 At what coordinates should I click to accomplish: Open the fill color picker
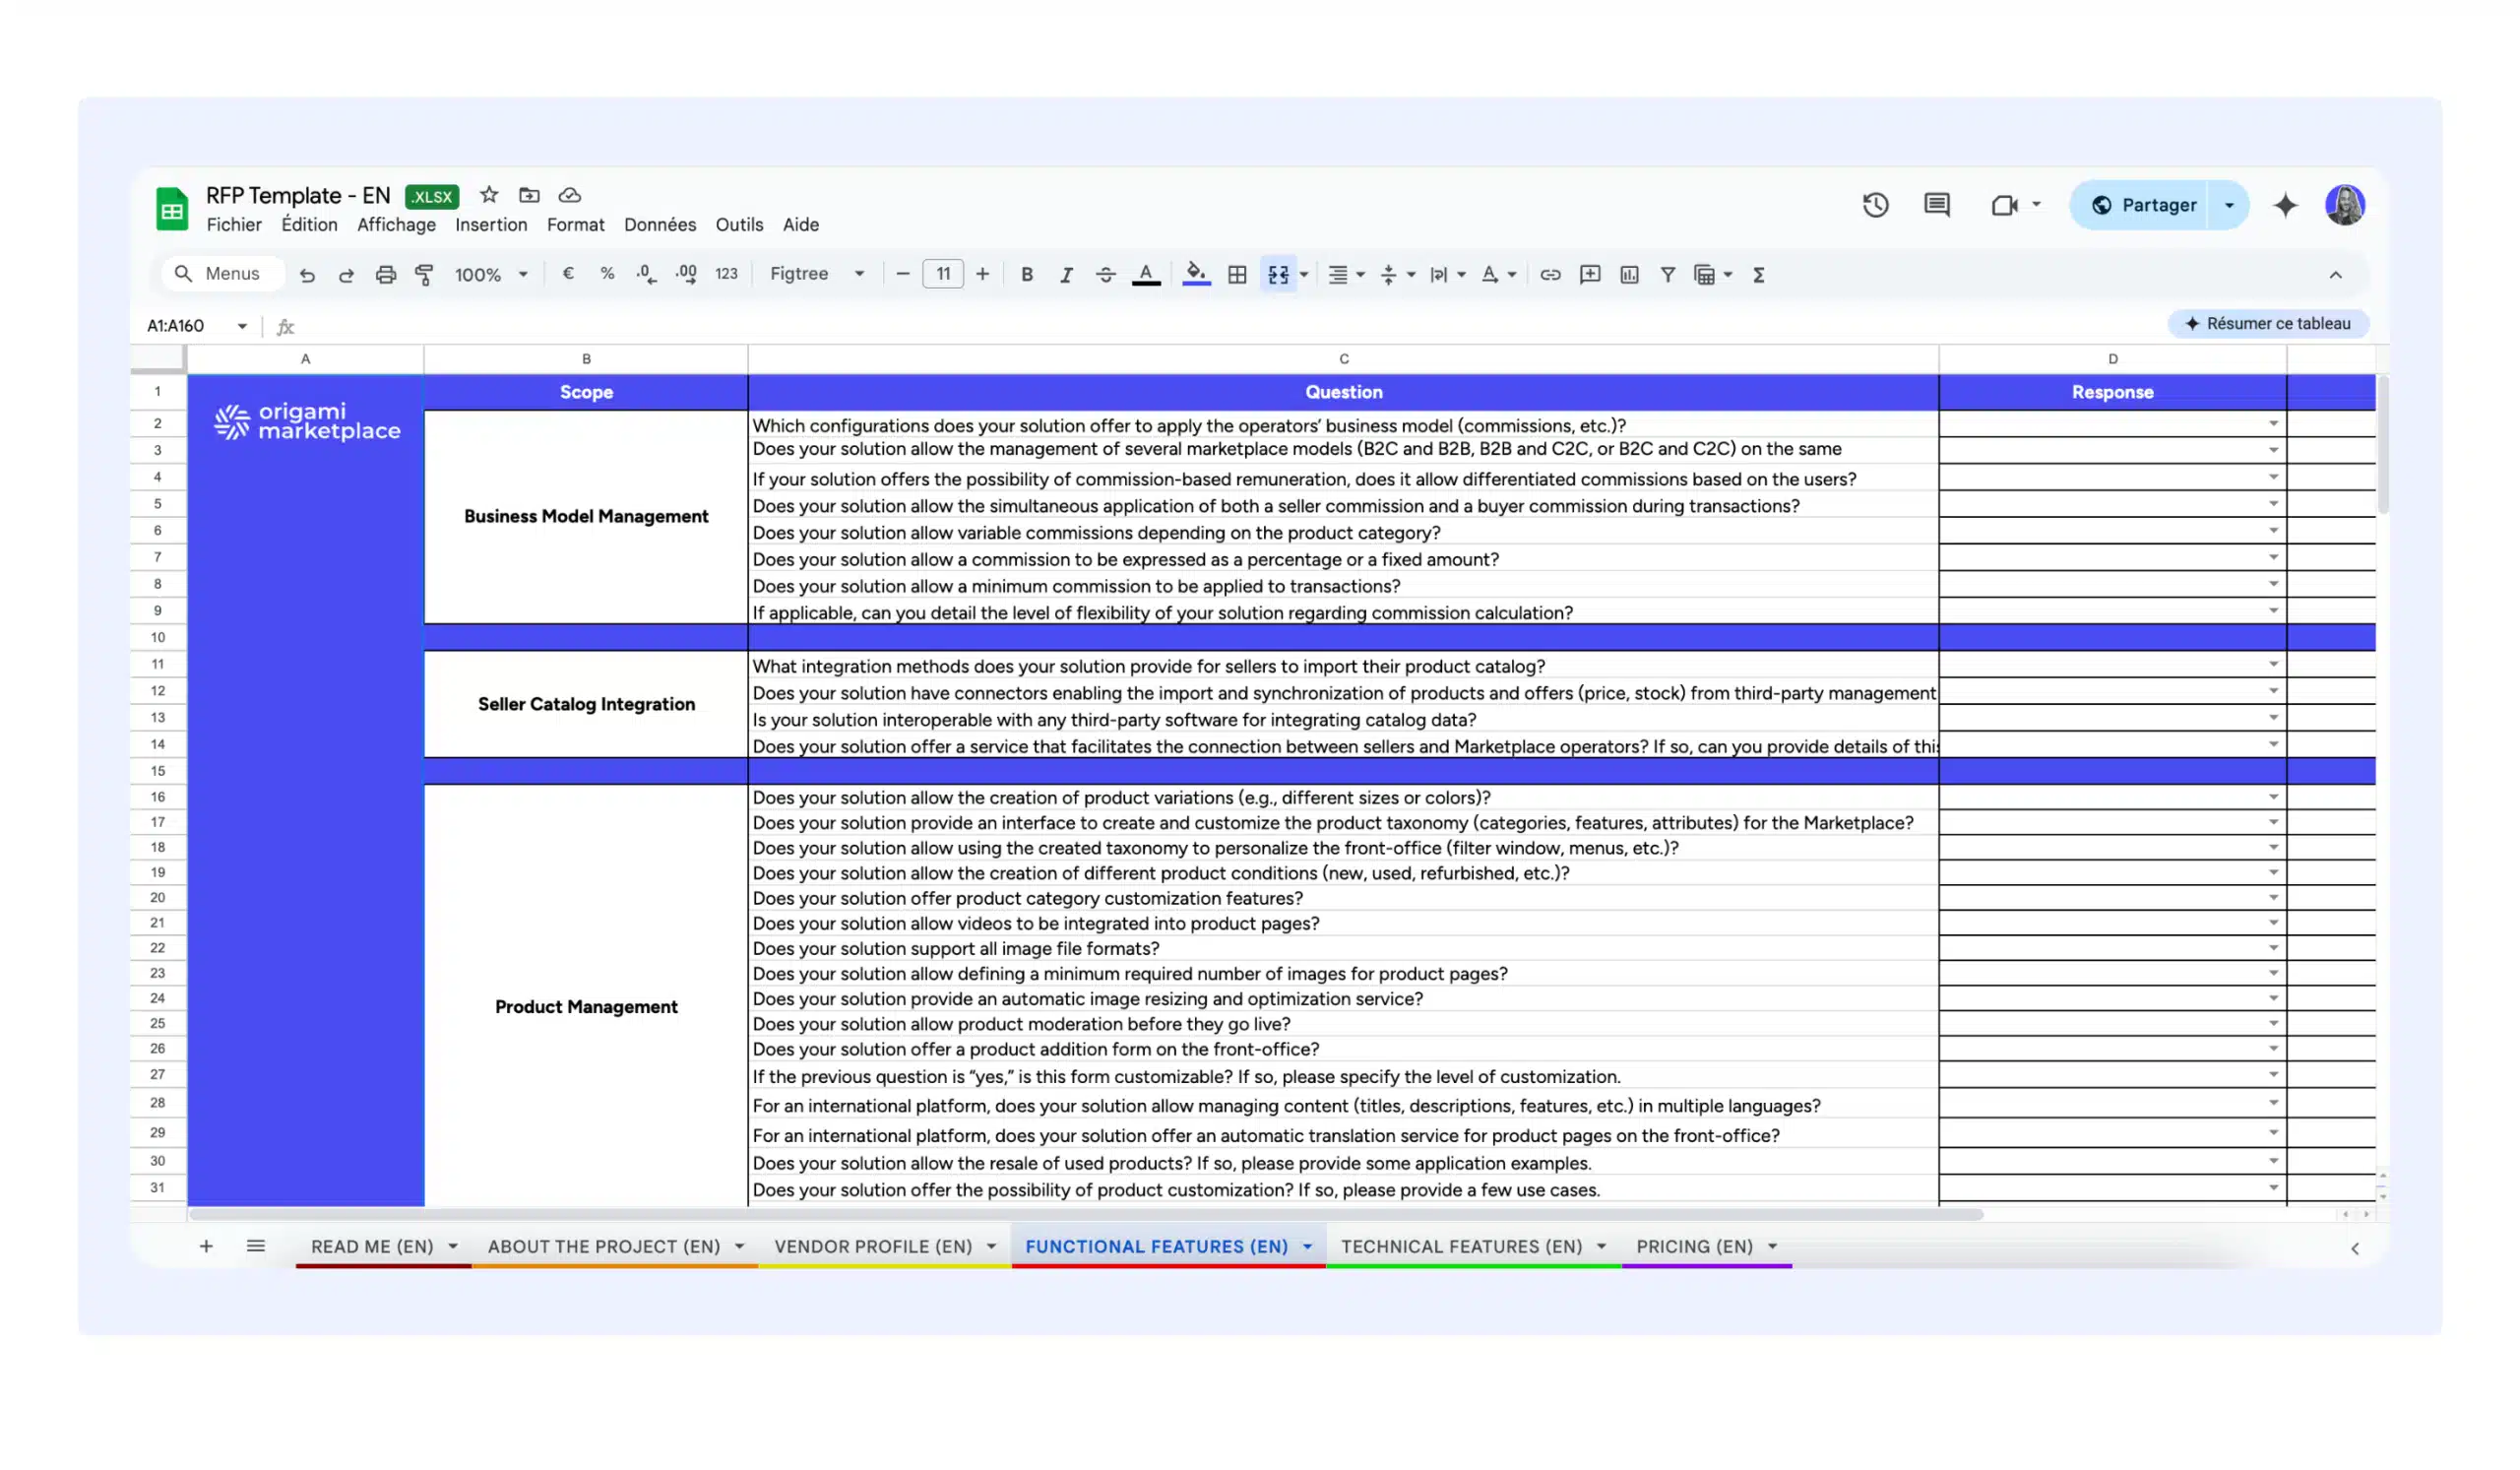(x=1196, y=274)
